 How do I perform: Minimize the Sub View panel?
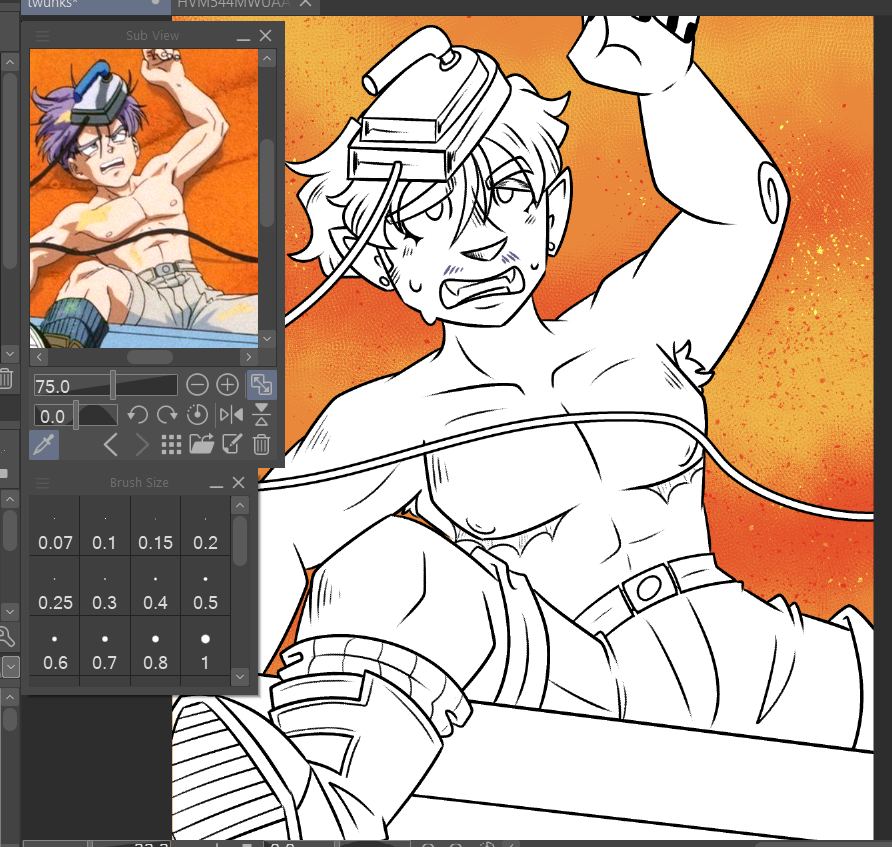(x=243, y=38)
